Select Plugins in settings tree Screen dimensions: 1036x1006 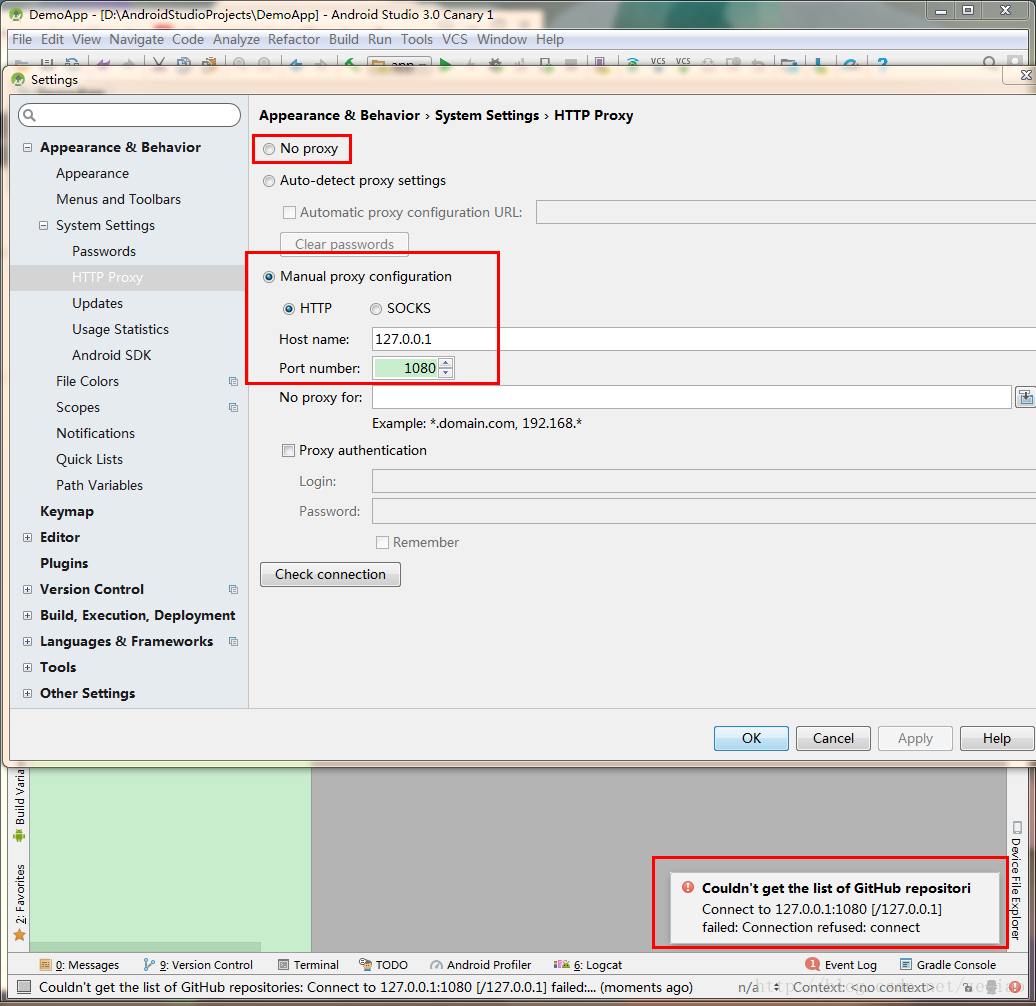click(64, 563)
